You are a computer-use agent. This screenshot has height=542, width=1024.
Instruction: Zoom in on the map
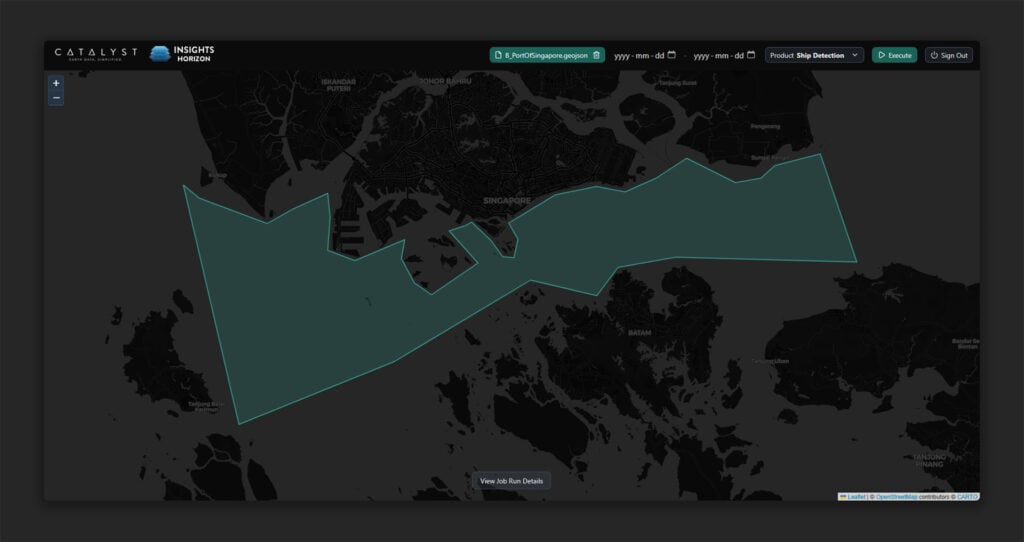56,83
